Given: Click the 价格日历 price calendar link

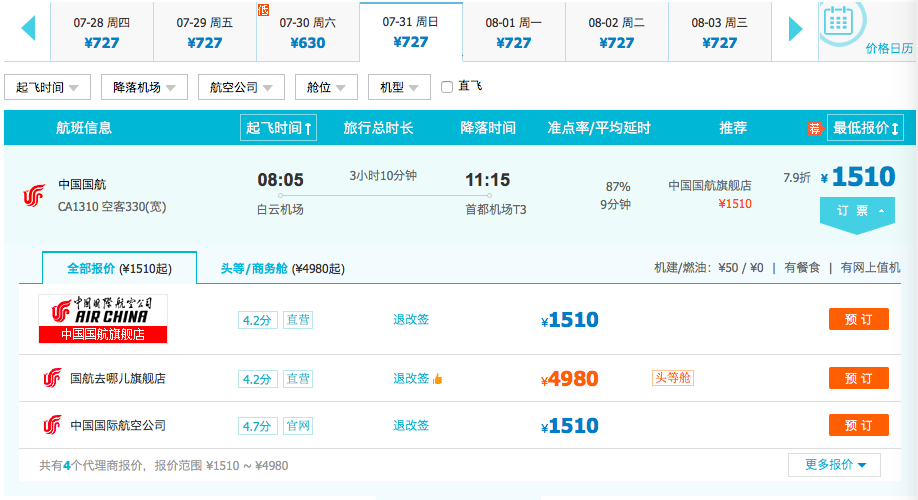Looking at the screenshot, I should click(x=889, y=49).
